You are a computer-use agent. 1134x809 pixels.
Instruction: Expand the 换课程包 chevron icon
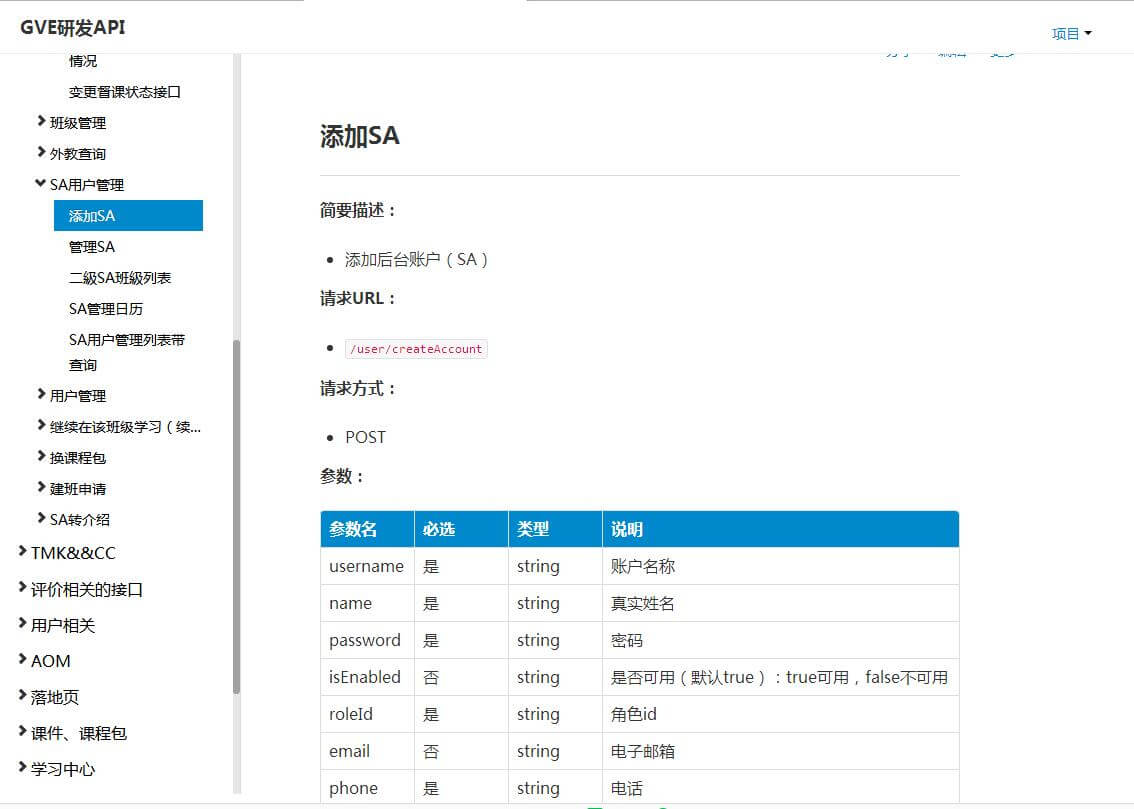pyautogui.click(x=41, y=457)
